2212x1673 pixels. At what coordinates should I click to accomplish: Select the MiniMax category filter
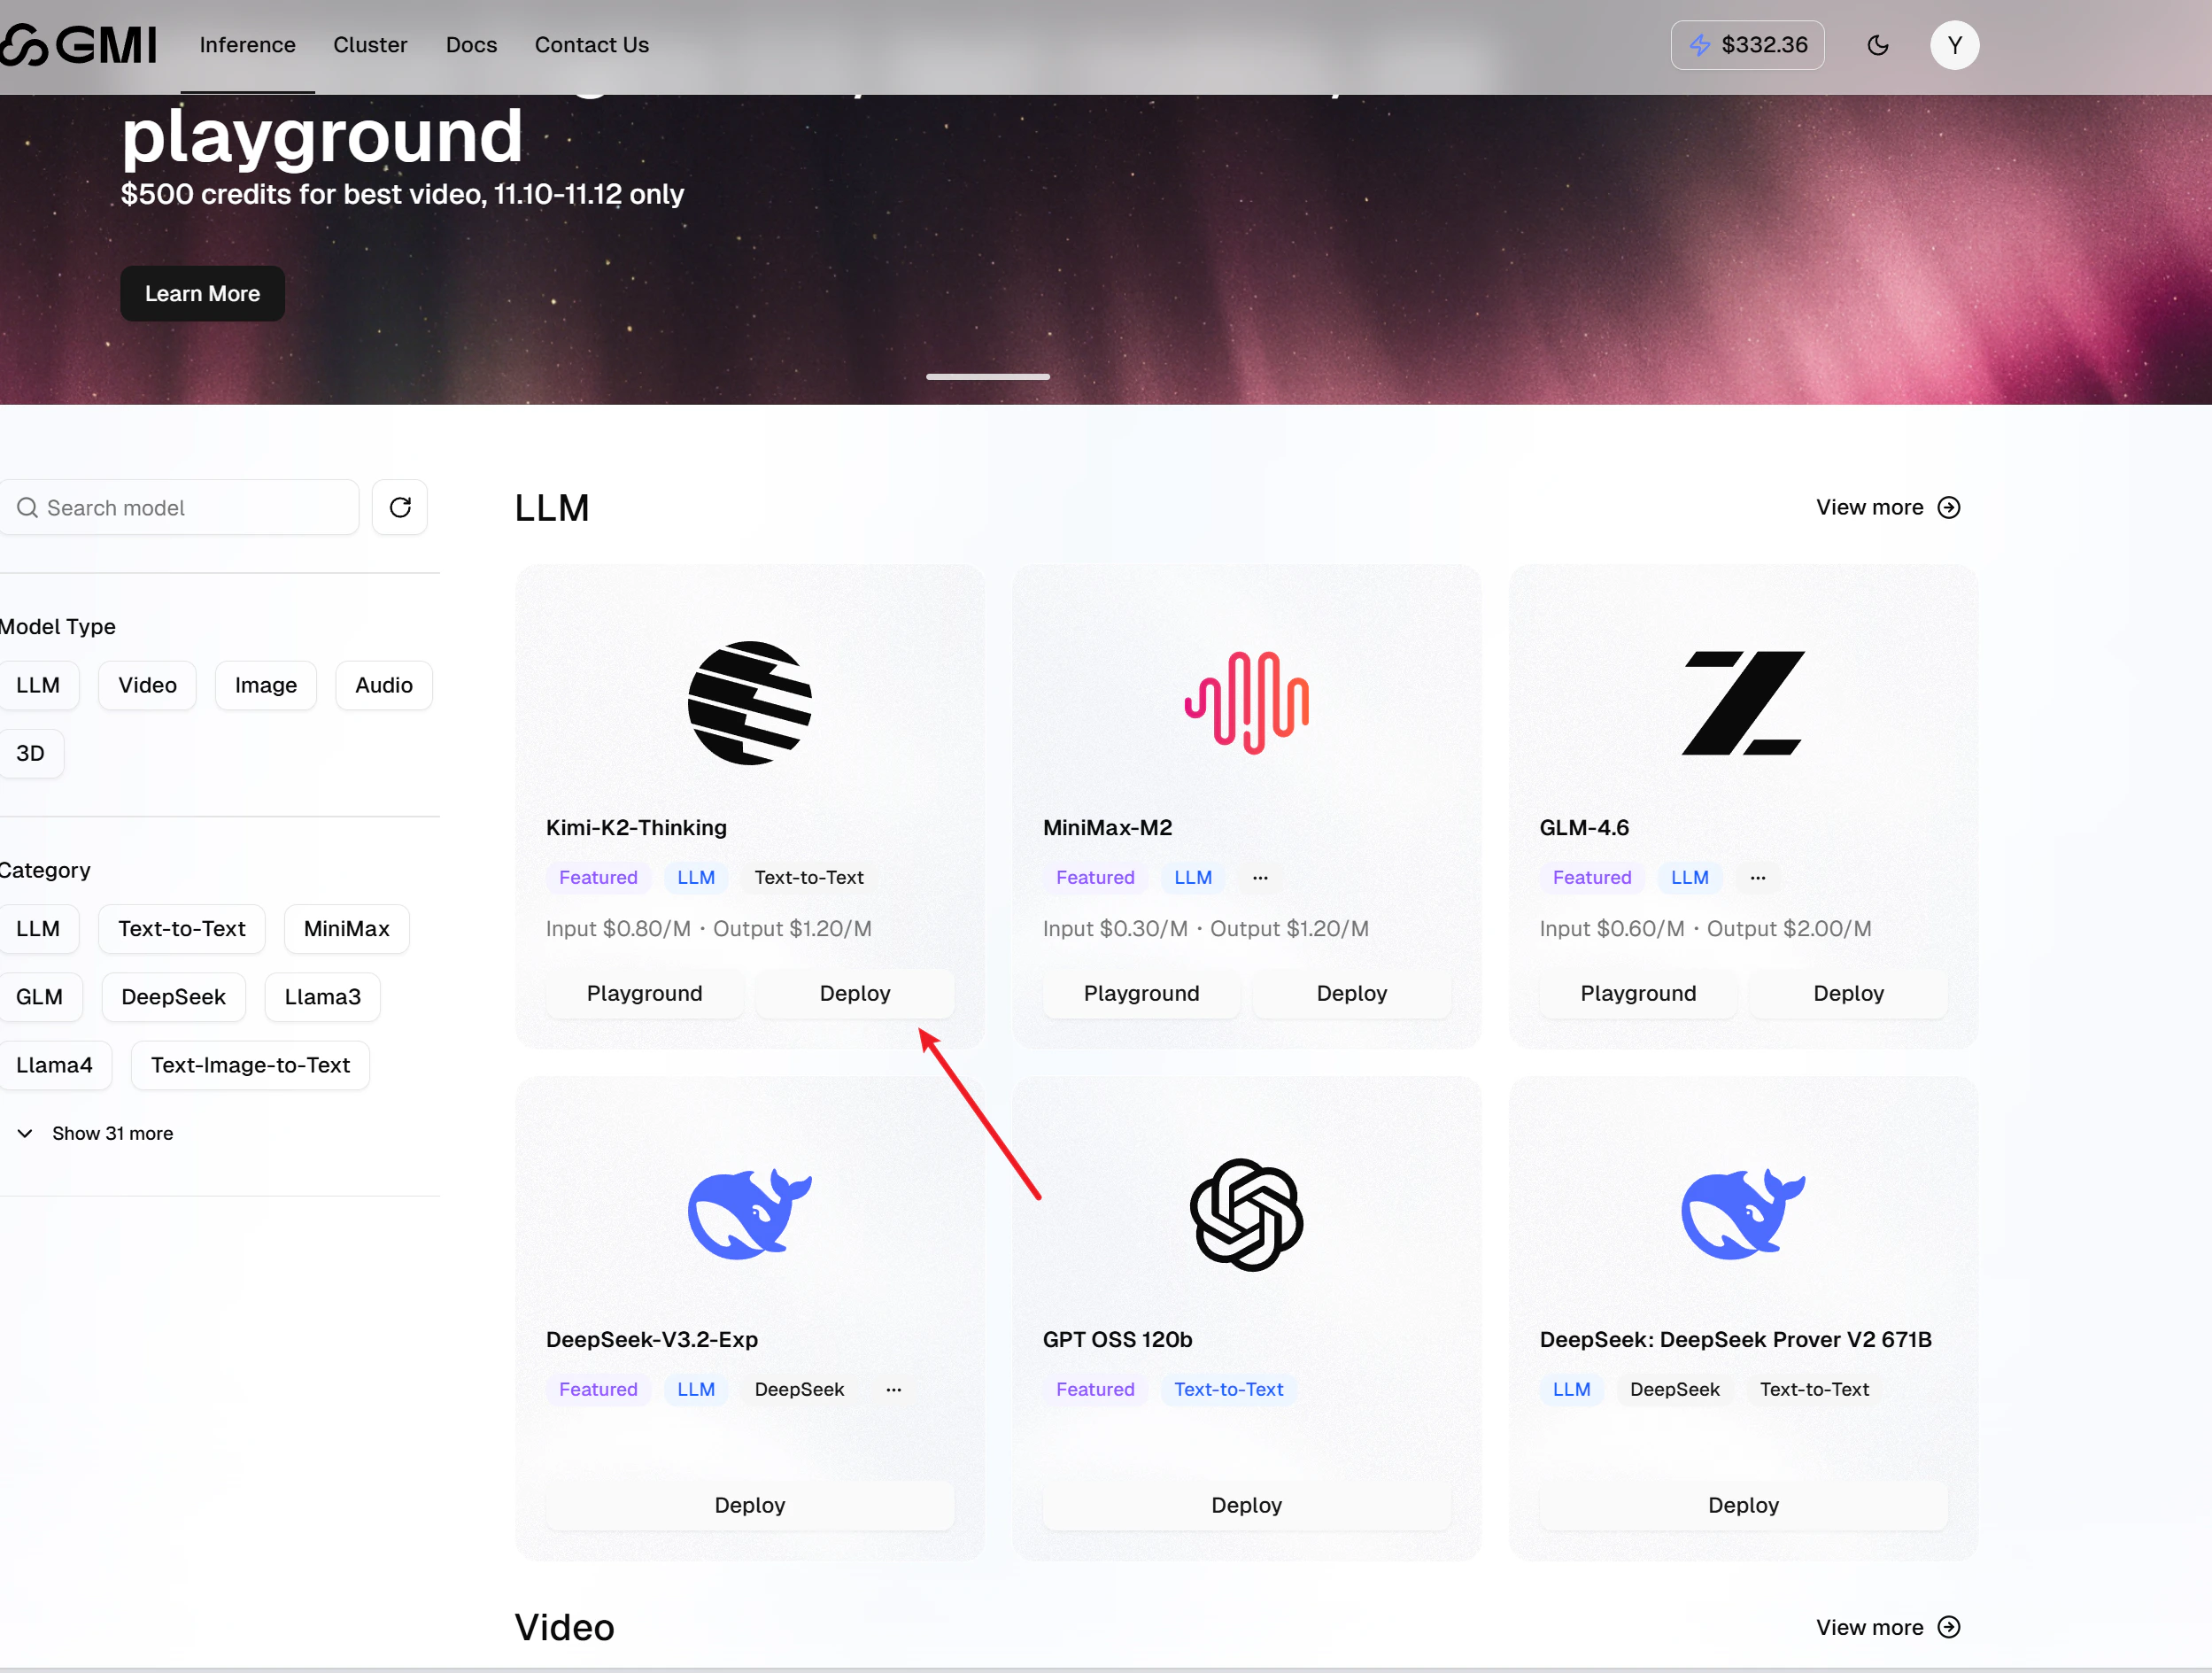tap(346, 929)
